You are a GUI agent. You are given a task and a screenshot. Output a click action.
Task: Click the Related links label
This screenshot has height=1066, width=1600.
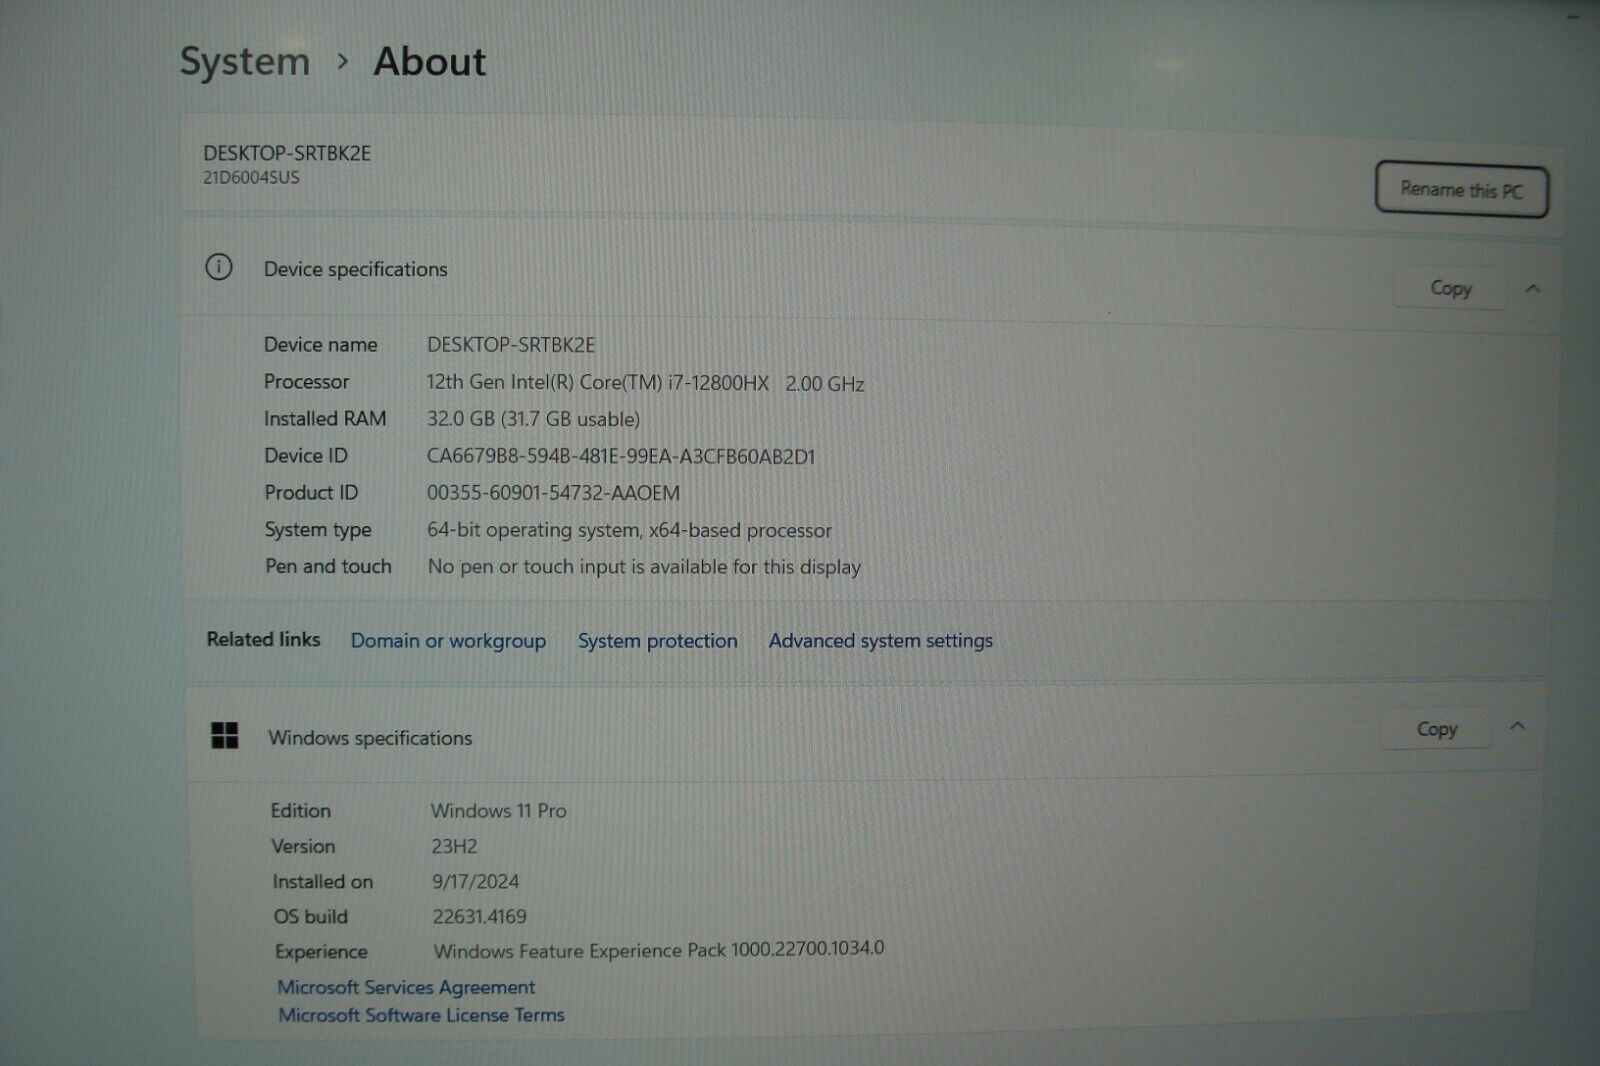click(x=263, y=639)
